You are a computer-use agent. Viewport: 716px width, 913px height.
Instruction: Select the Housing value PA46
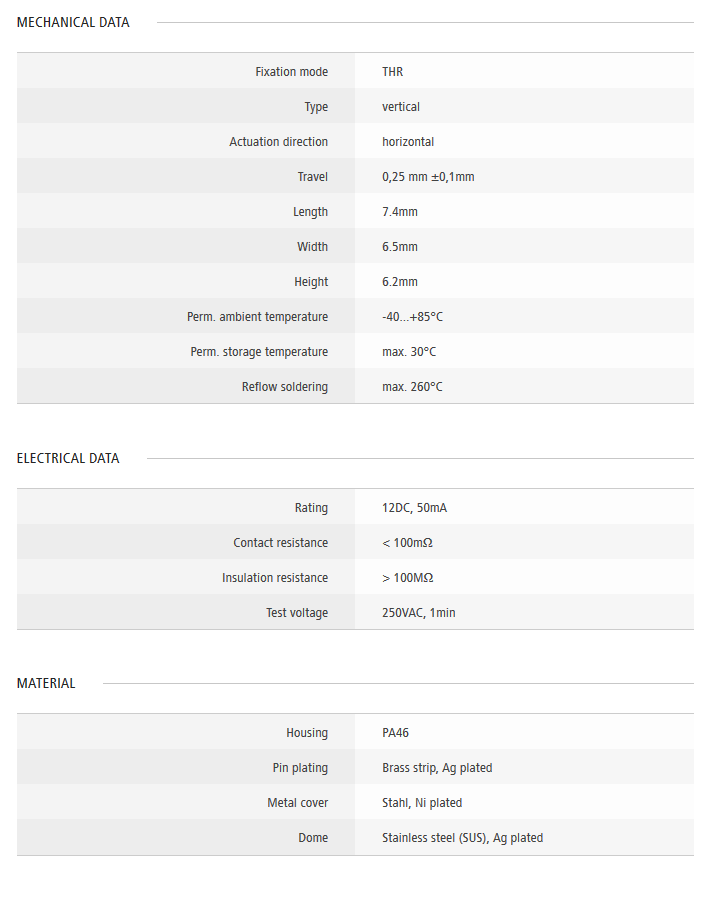[395, 733]
